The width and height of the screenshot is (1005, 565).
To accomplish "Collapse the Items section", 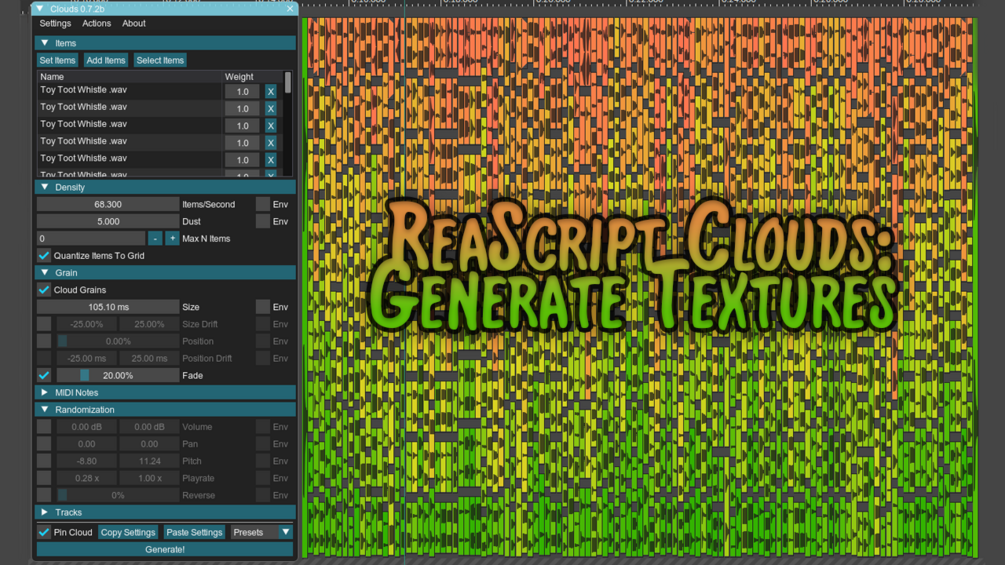I will coord(44,43).
